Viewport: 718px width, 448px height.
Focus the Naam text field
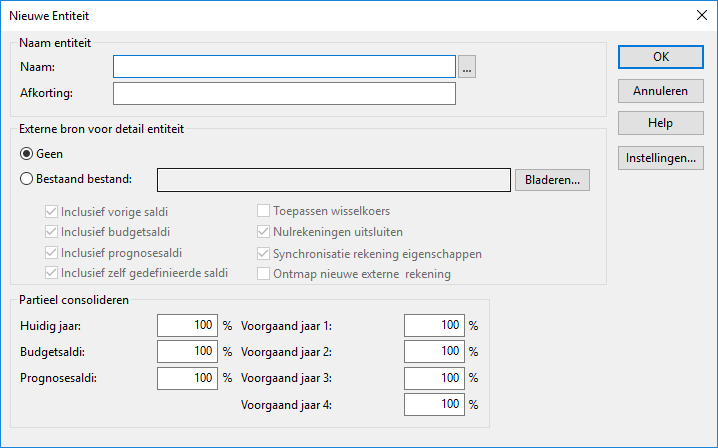[x=284, y=67]
